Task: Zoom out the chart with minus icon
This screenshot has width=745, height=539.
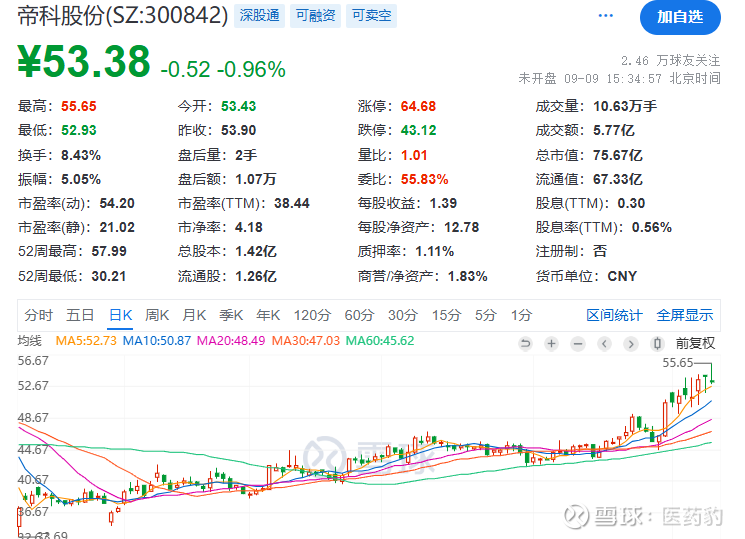Action: [578, 343]
